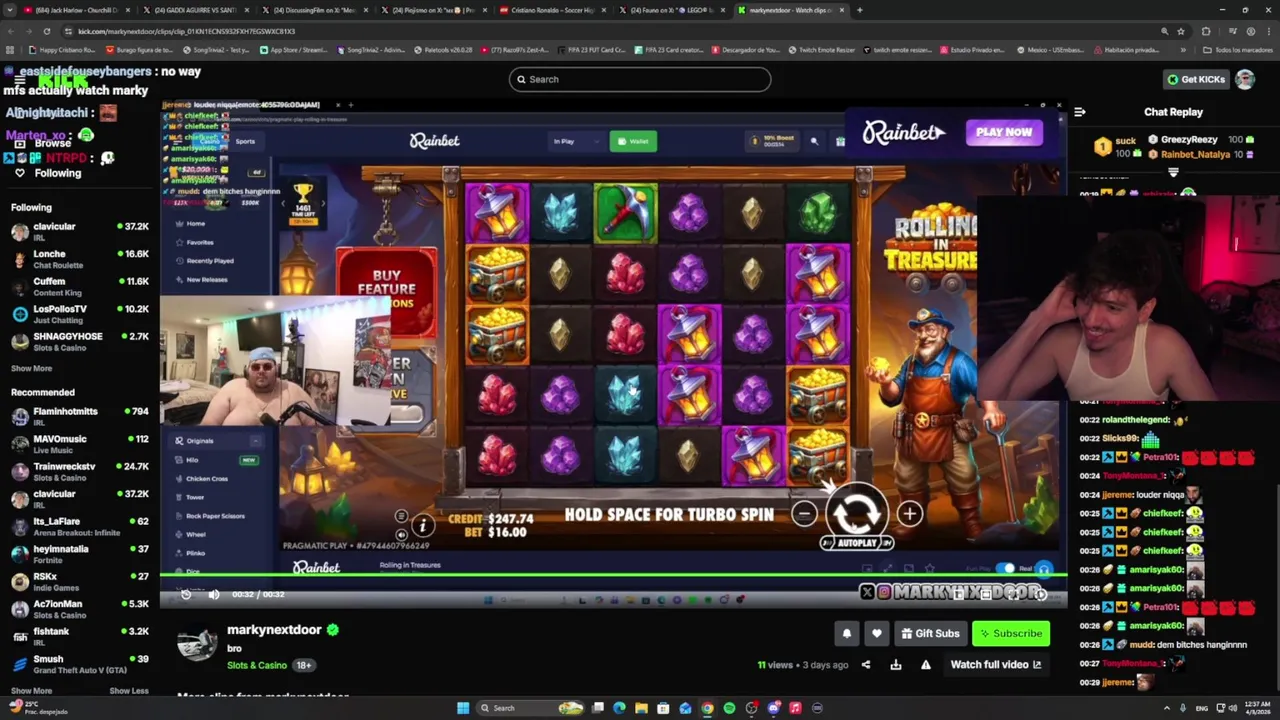
Task: Click the Kick search input field
Action: pyautogui.click(x=640, y=79)
